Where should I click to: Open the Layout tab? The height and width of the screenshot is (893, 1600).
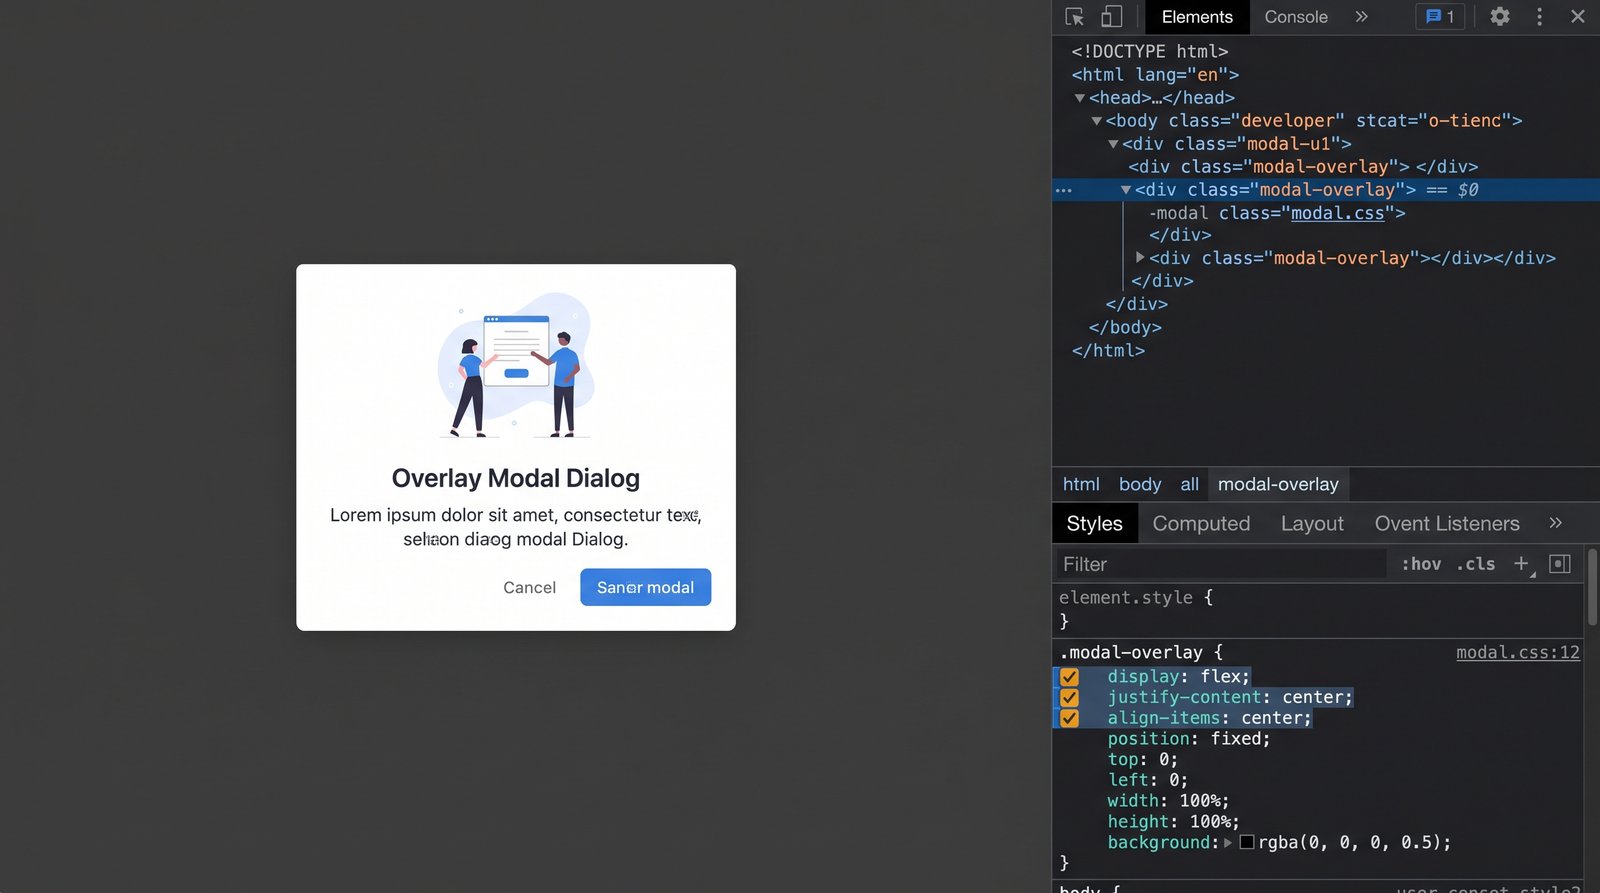coord(1312,523)
